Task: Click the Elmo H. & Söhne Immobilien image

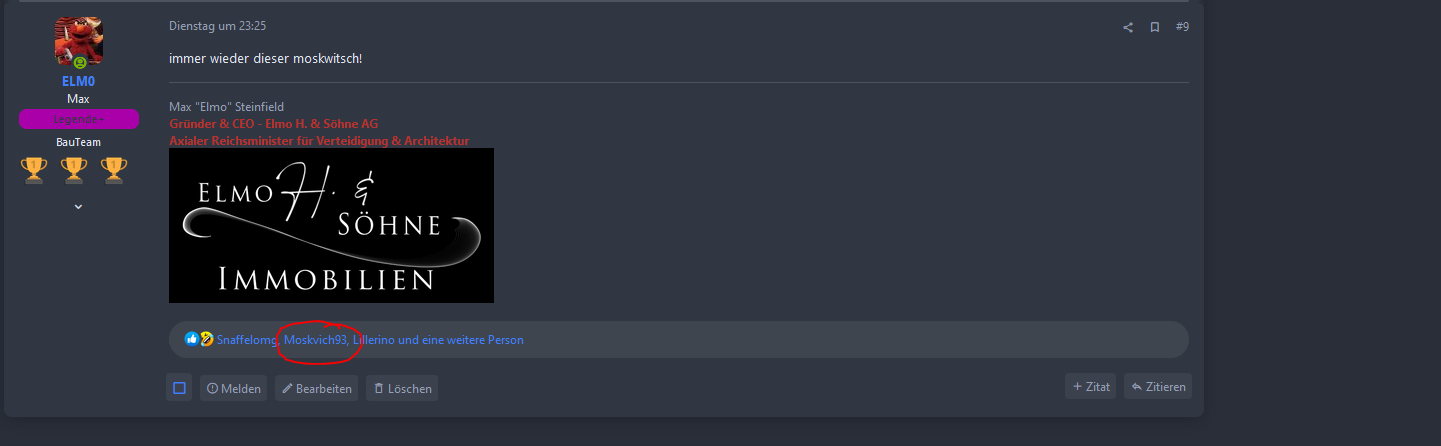Action: tap(331, 225)
